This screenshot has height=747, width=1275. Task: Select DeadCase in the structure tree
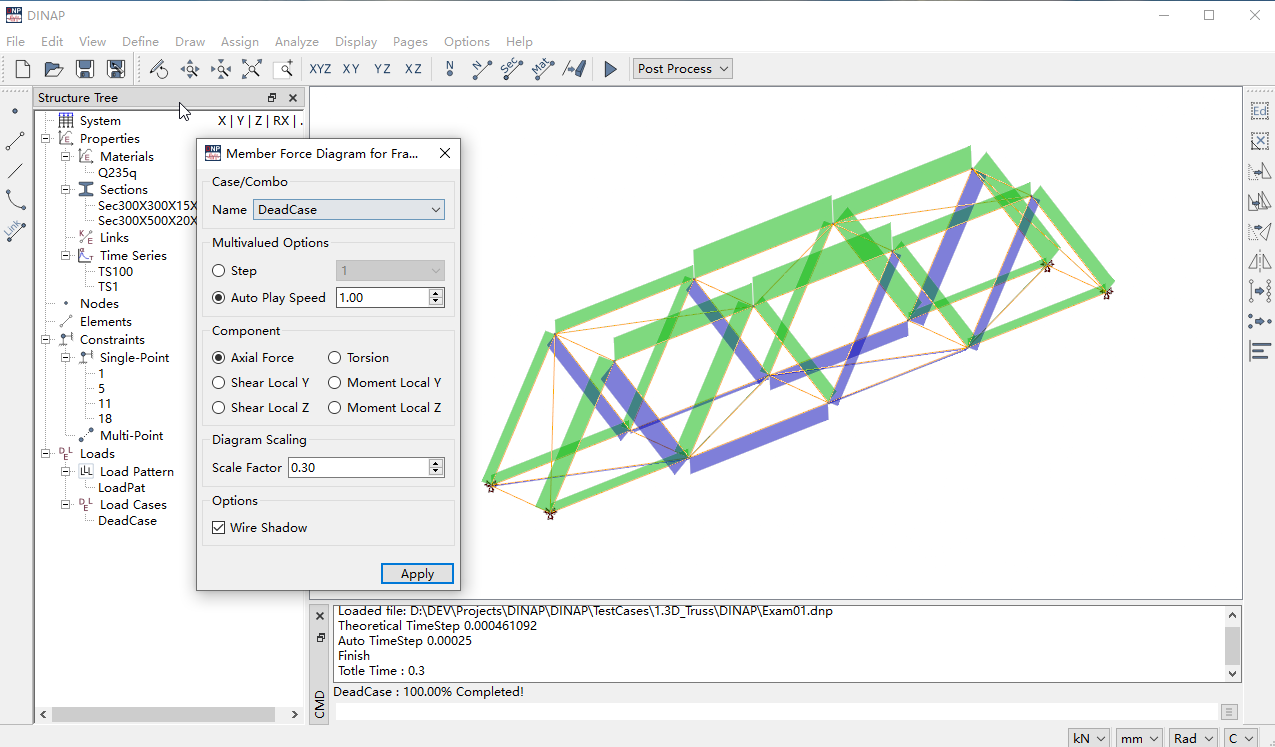(127, 521)
